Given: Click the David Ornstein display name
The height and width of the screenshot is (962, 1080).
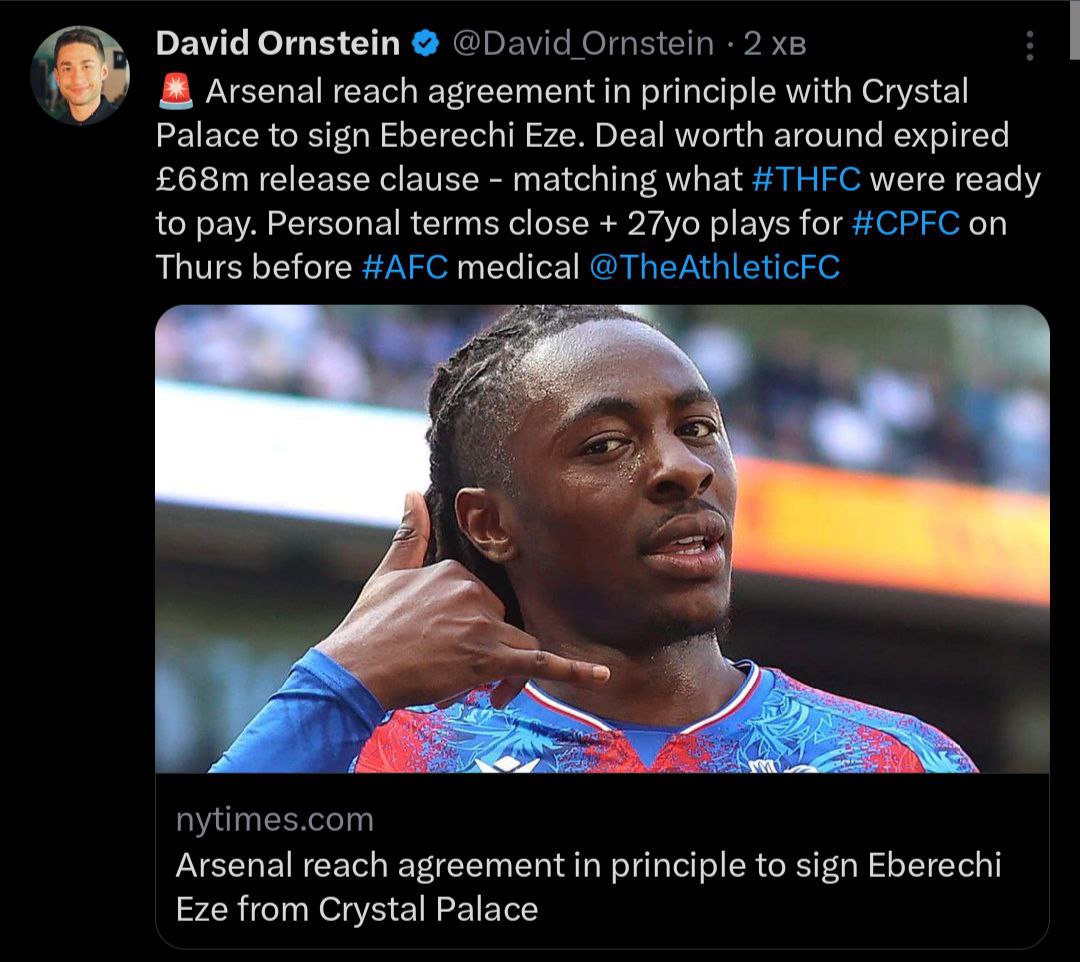Looking at the screenshot, I should pos(279,44).
